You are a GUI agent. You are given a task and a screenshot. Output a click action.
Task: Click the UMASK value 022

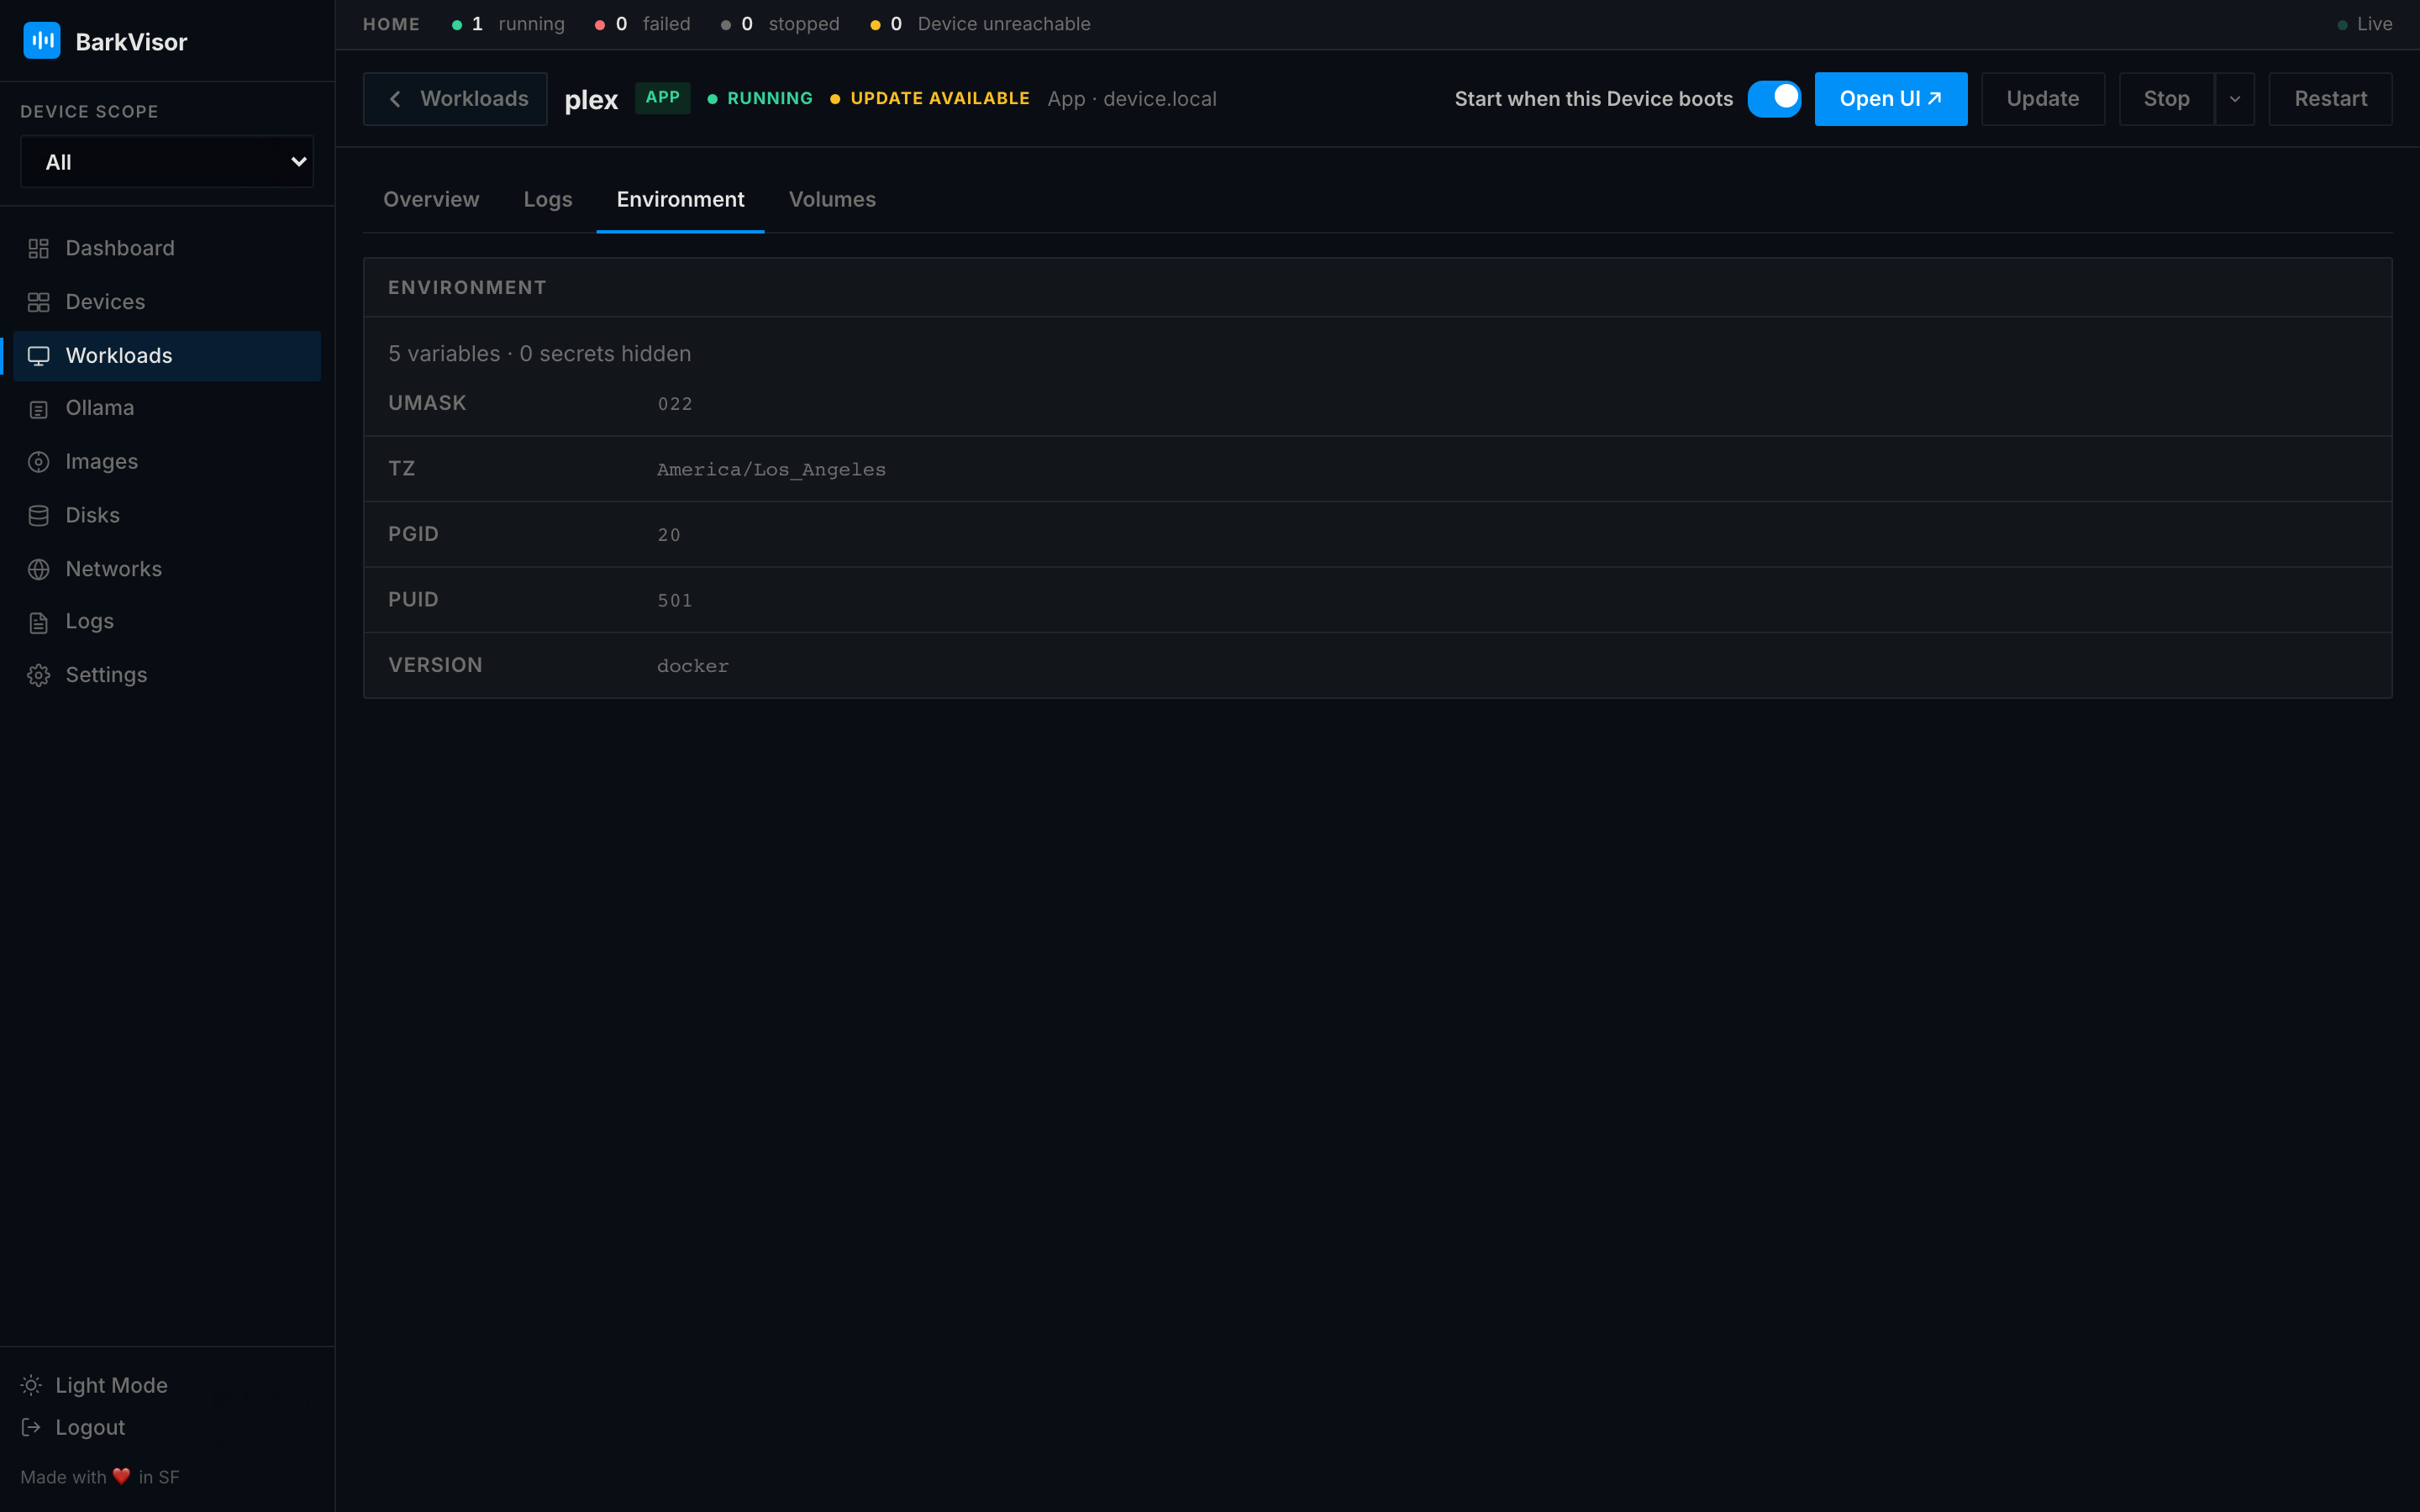pos(675,404)
